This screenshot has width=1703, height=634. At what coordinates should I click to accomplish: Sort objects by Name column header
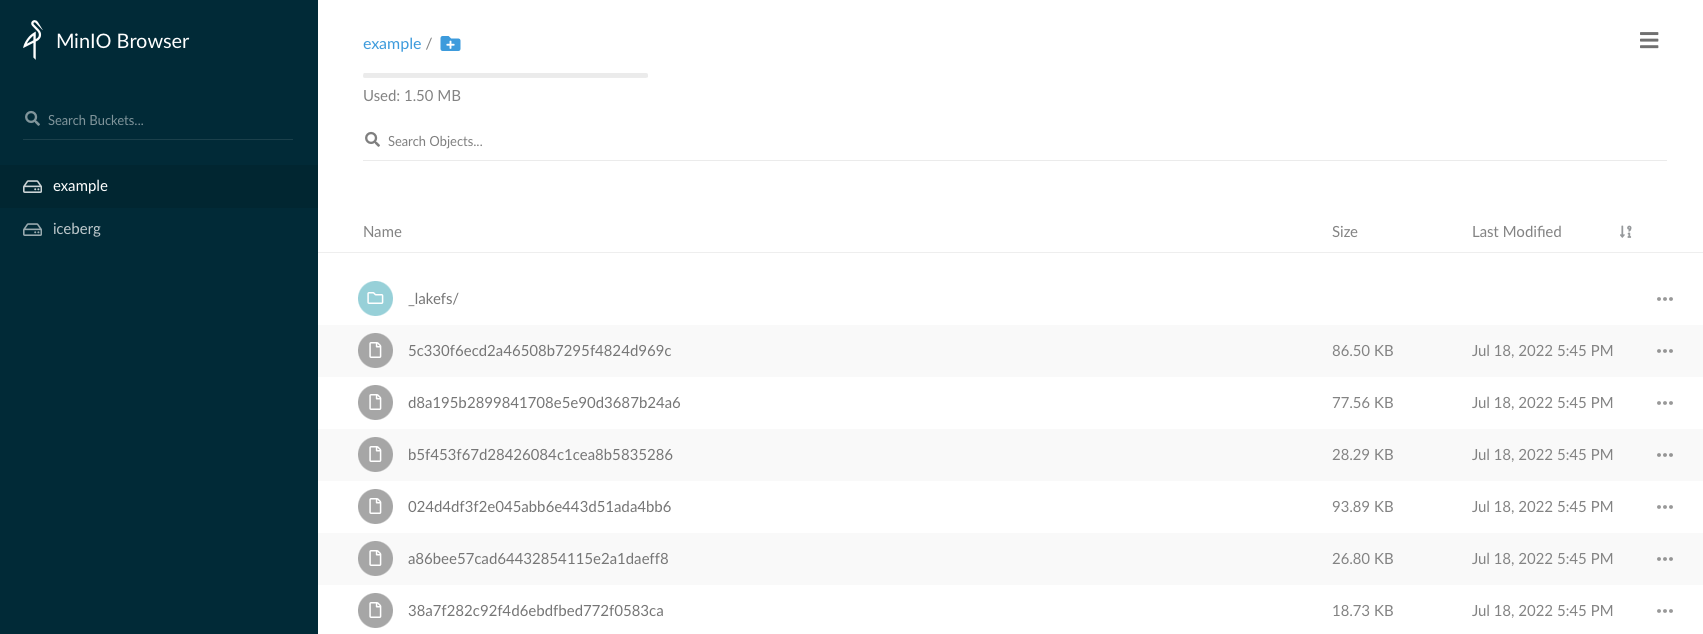tap(382, 232)
